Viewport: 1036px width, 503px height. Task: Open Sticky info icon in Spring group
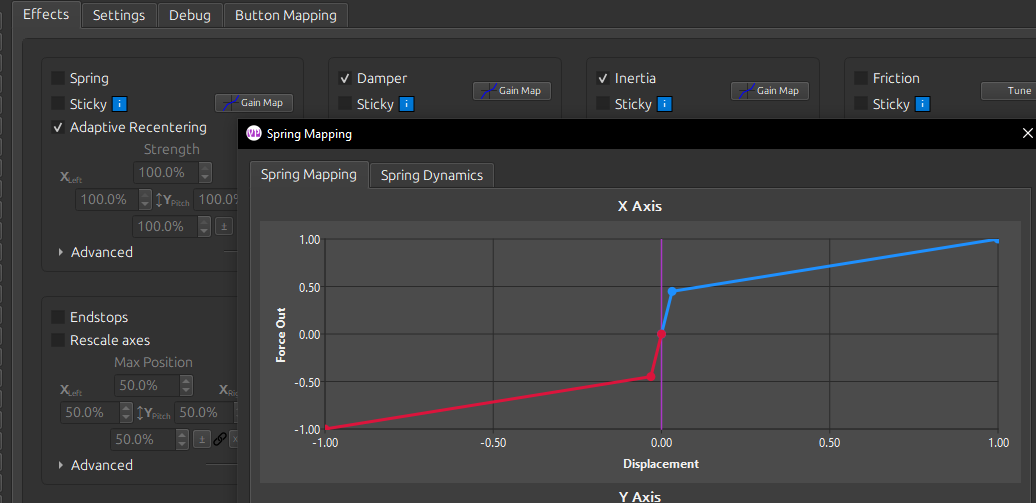point(120,104)
